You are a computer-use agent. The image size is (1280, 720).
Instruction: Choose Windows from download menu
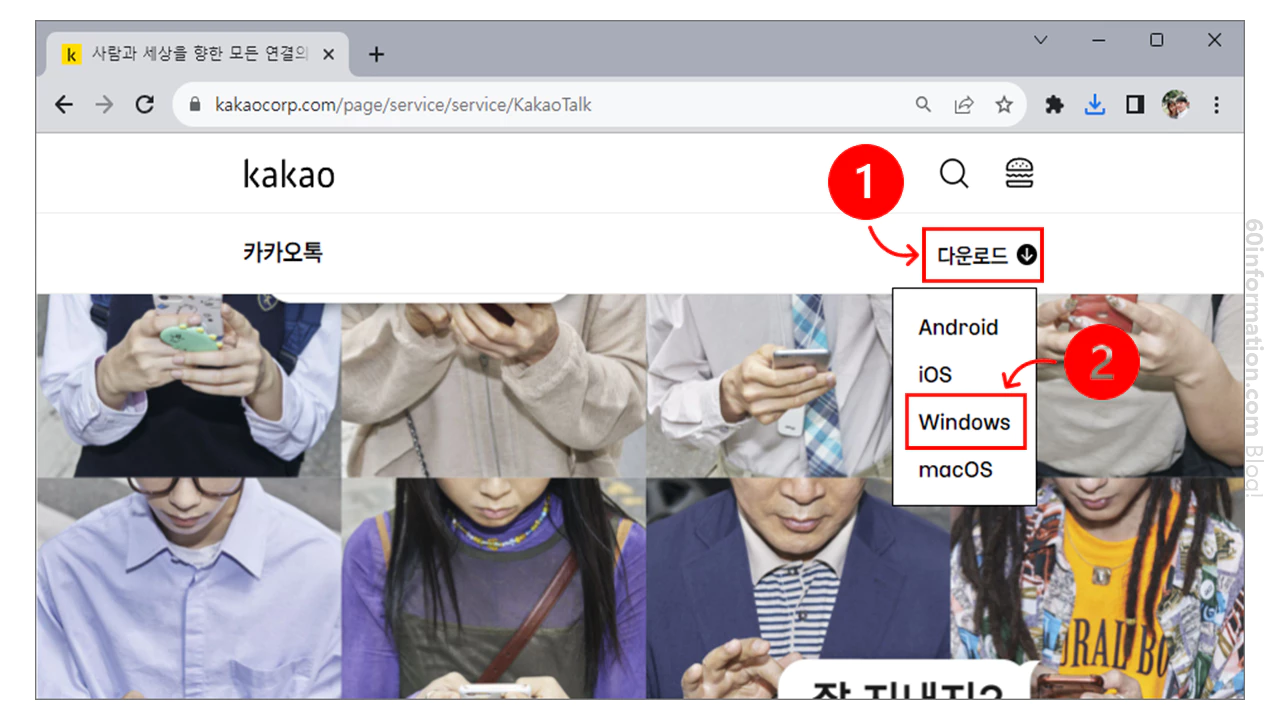tap(965, 422)
